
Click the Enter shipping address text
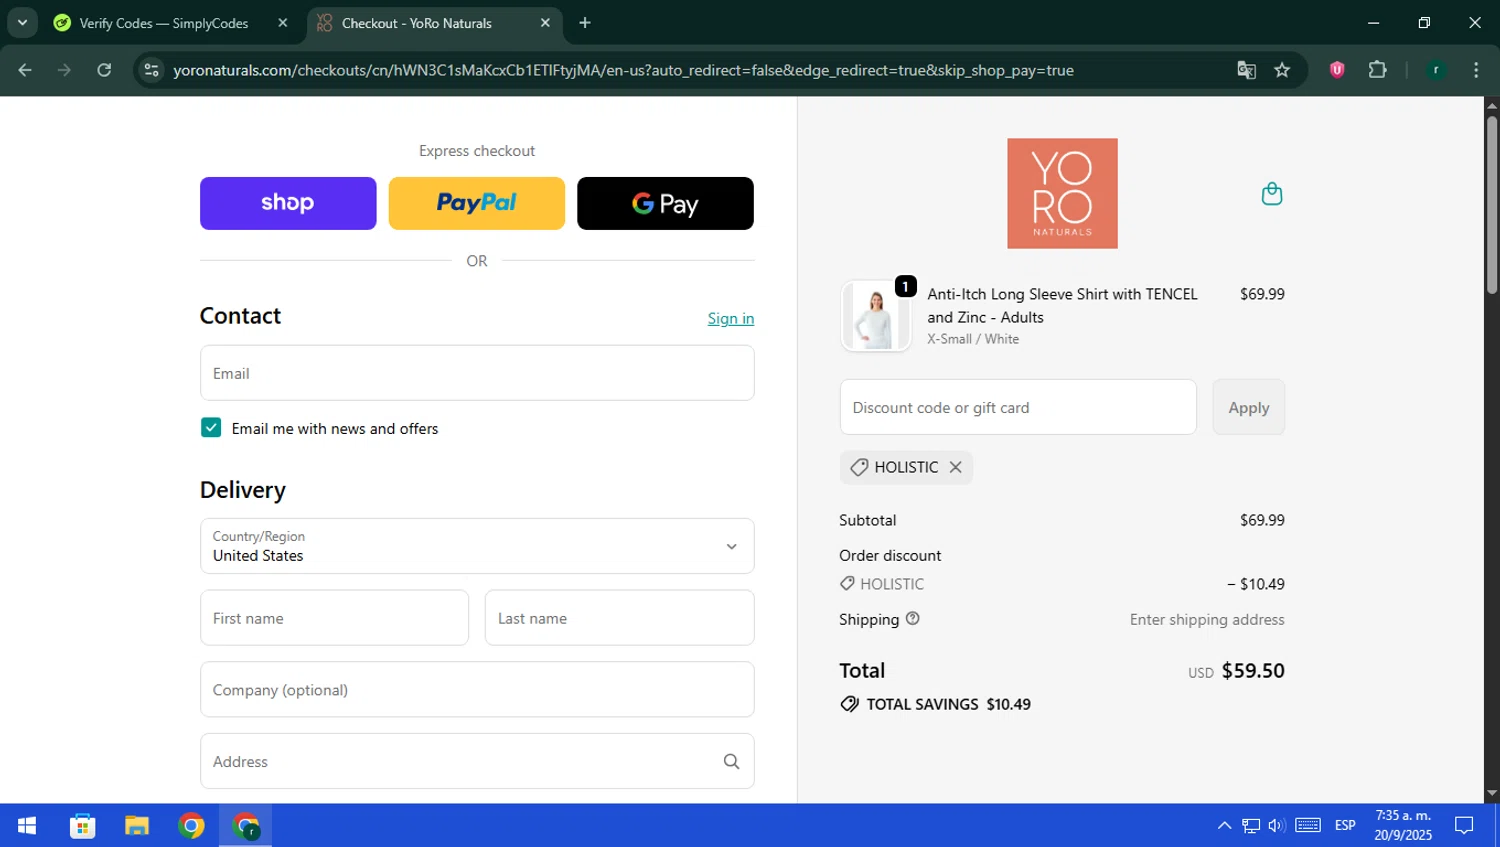1207,619
